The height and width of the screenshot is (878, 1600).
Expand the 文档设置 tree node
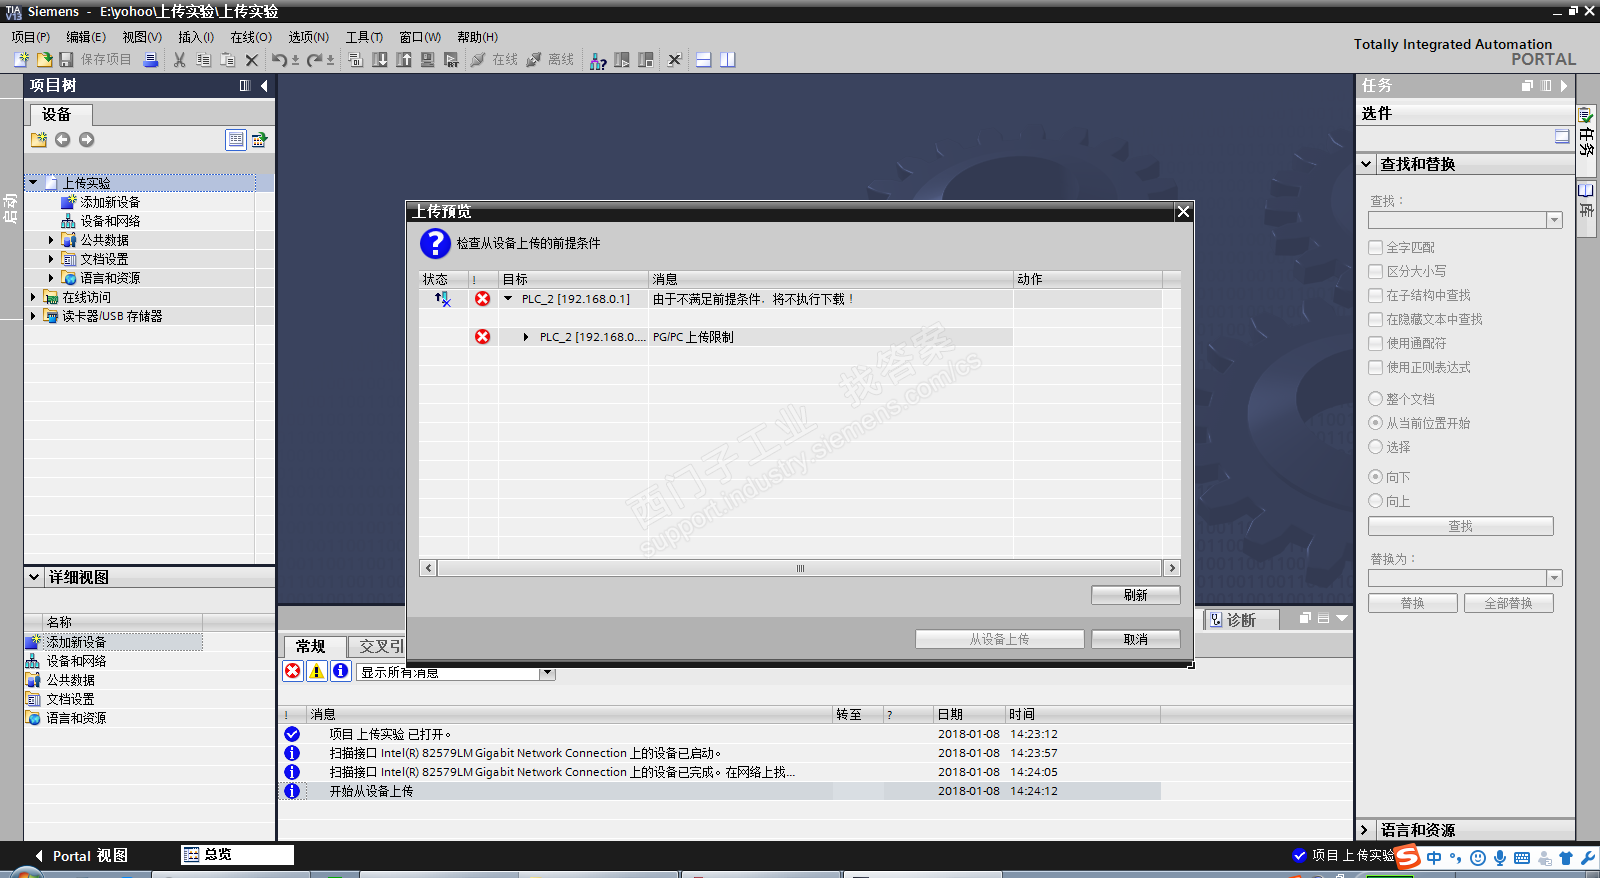51,259
